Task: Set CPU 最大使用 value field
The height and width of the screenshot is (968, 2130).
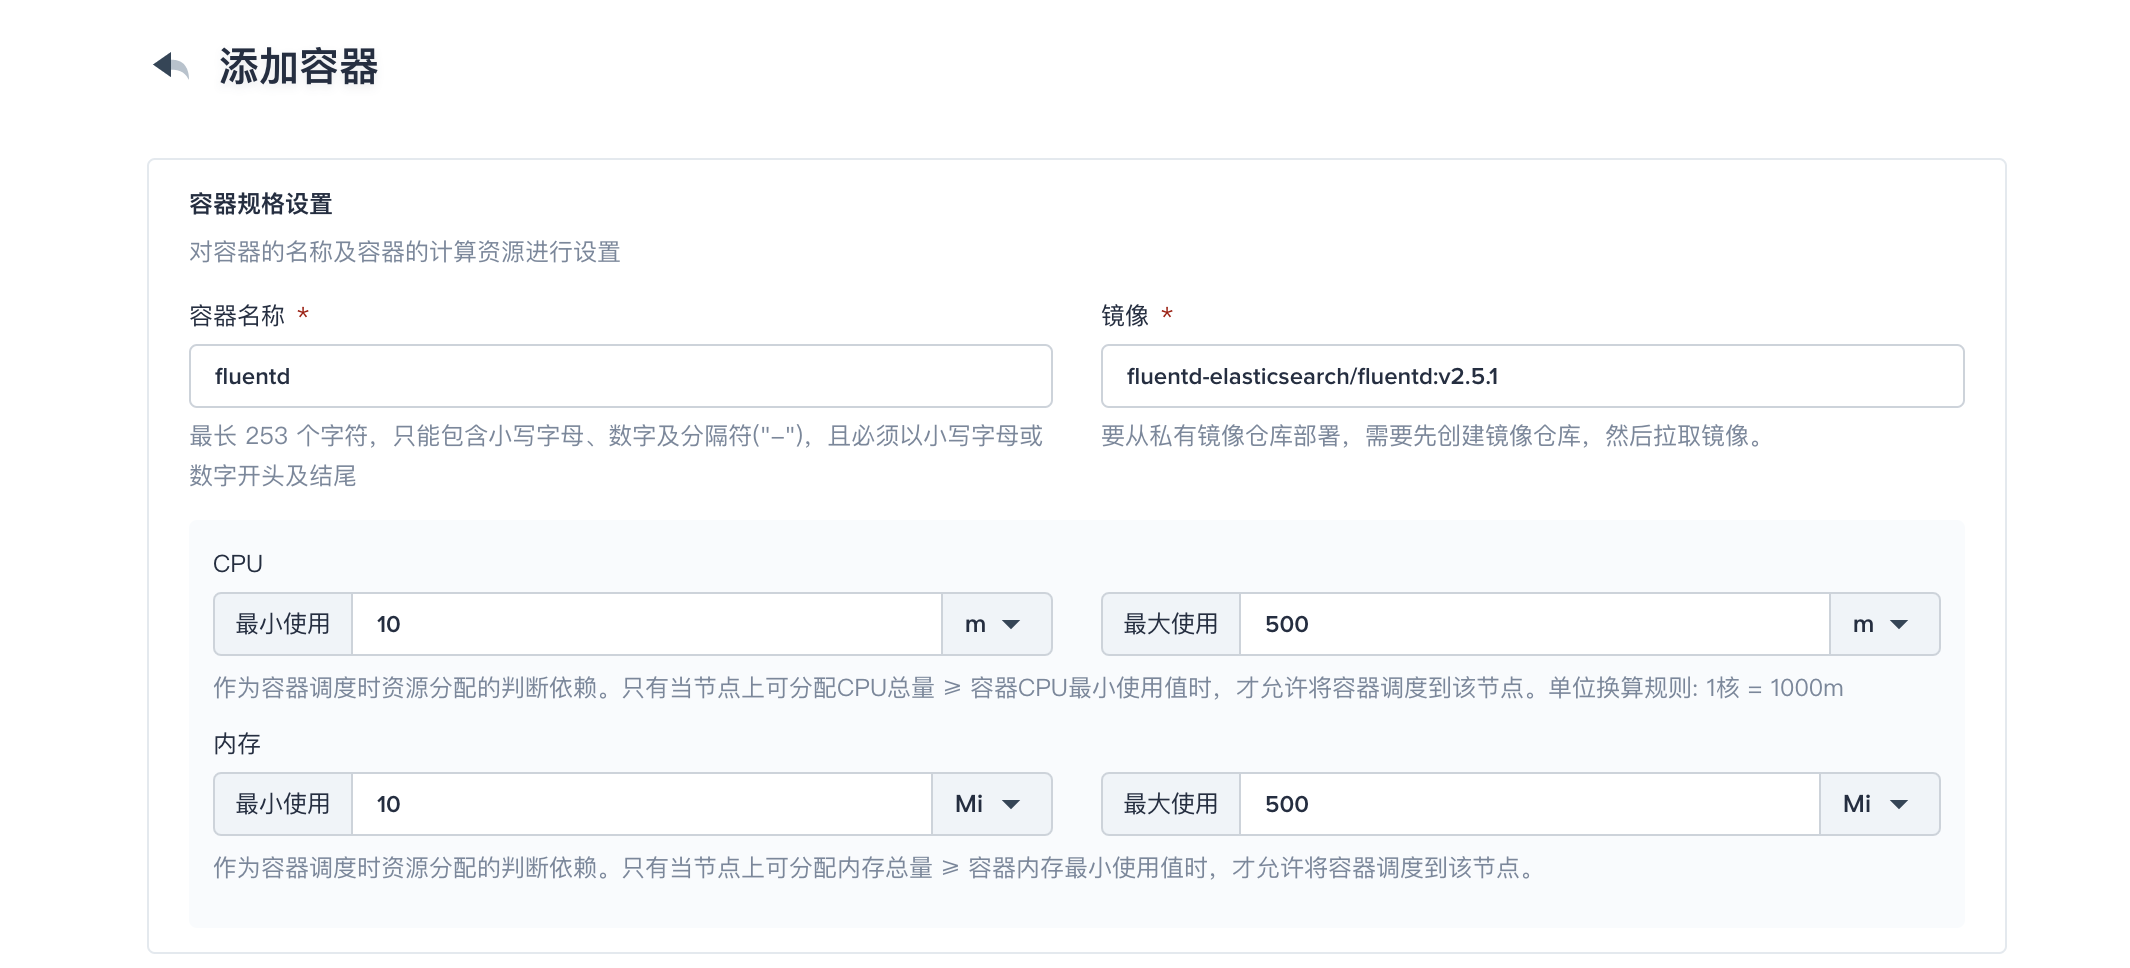Action: click(1535, 624)
